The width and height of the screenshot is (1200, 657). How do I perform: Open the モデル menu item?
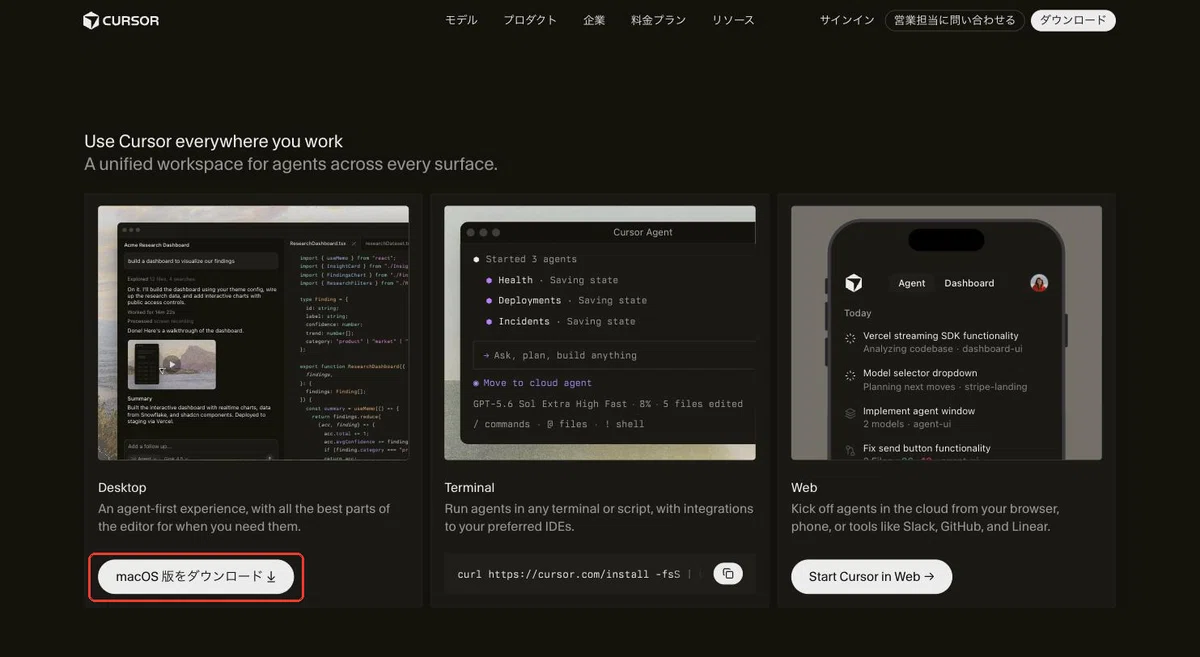pyautogui.click(x=461, y=20)
